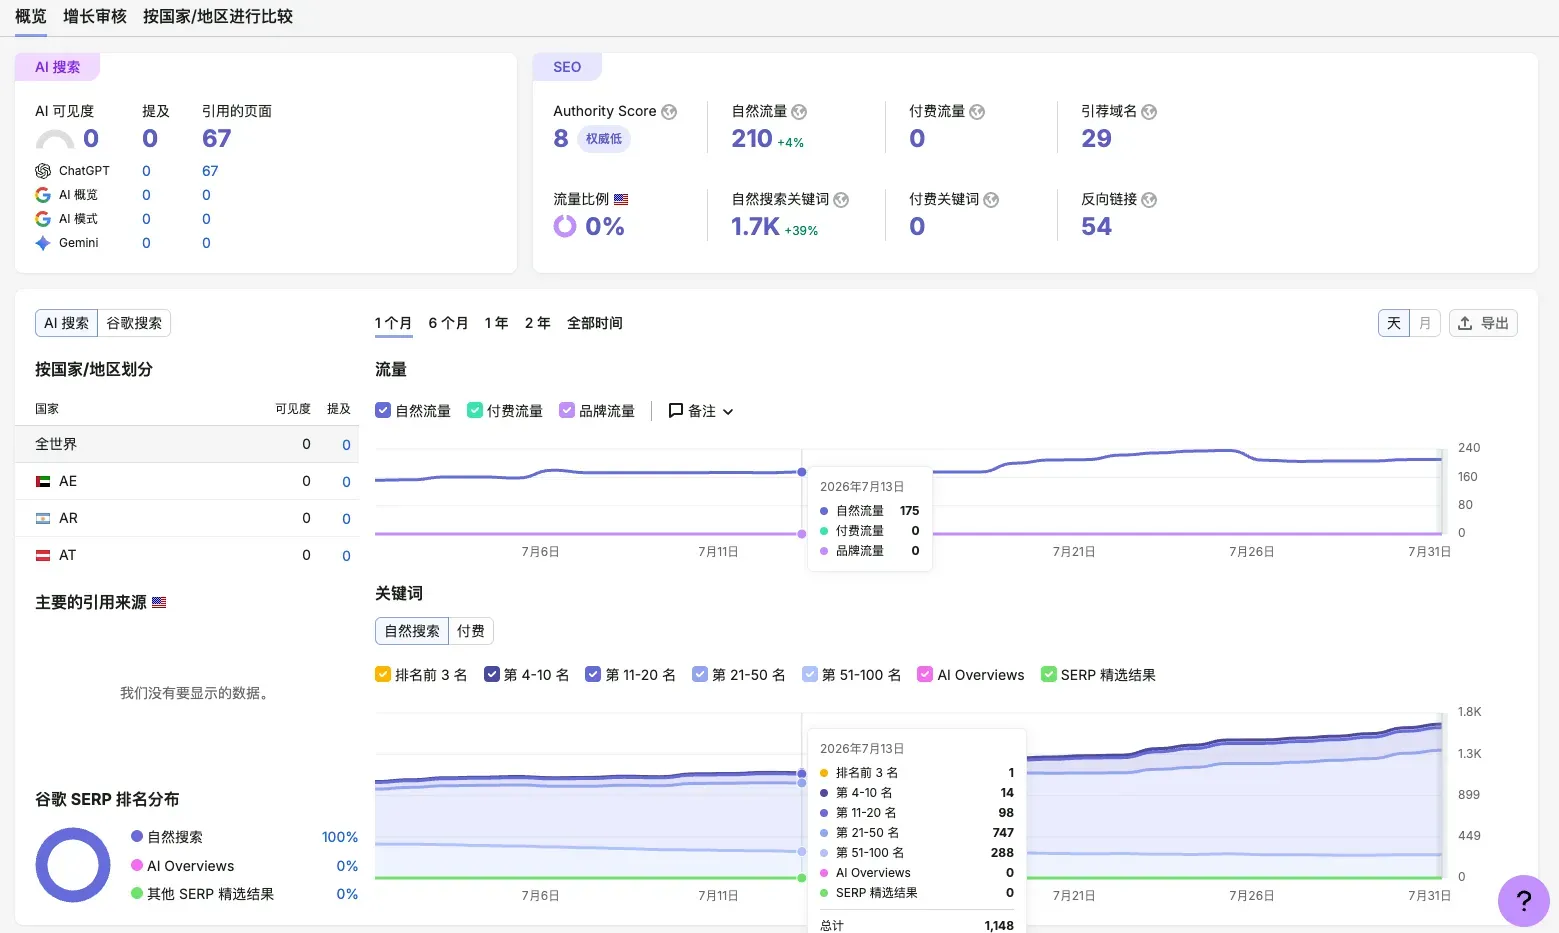
Task: Click the 210 organic traffic value
Action: (752, 138)
